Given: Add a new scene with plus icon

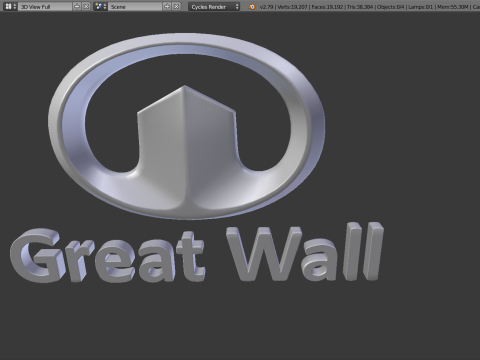Looking at the screenshot, I should point(167,6).
